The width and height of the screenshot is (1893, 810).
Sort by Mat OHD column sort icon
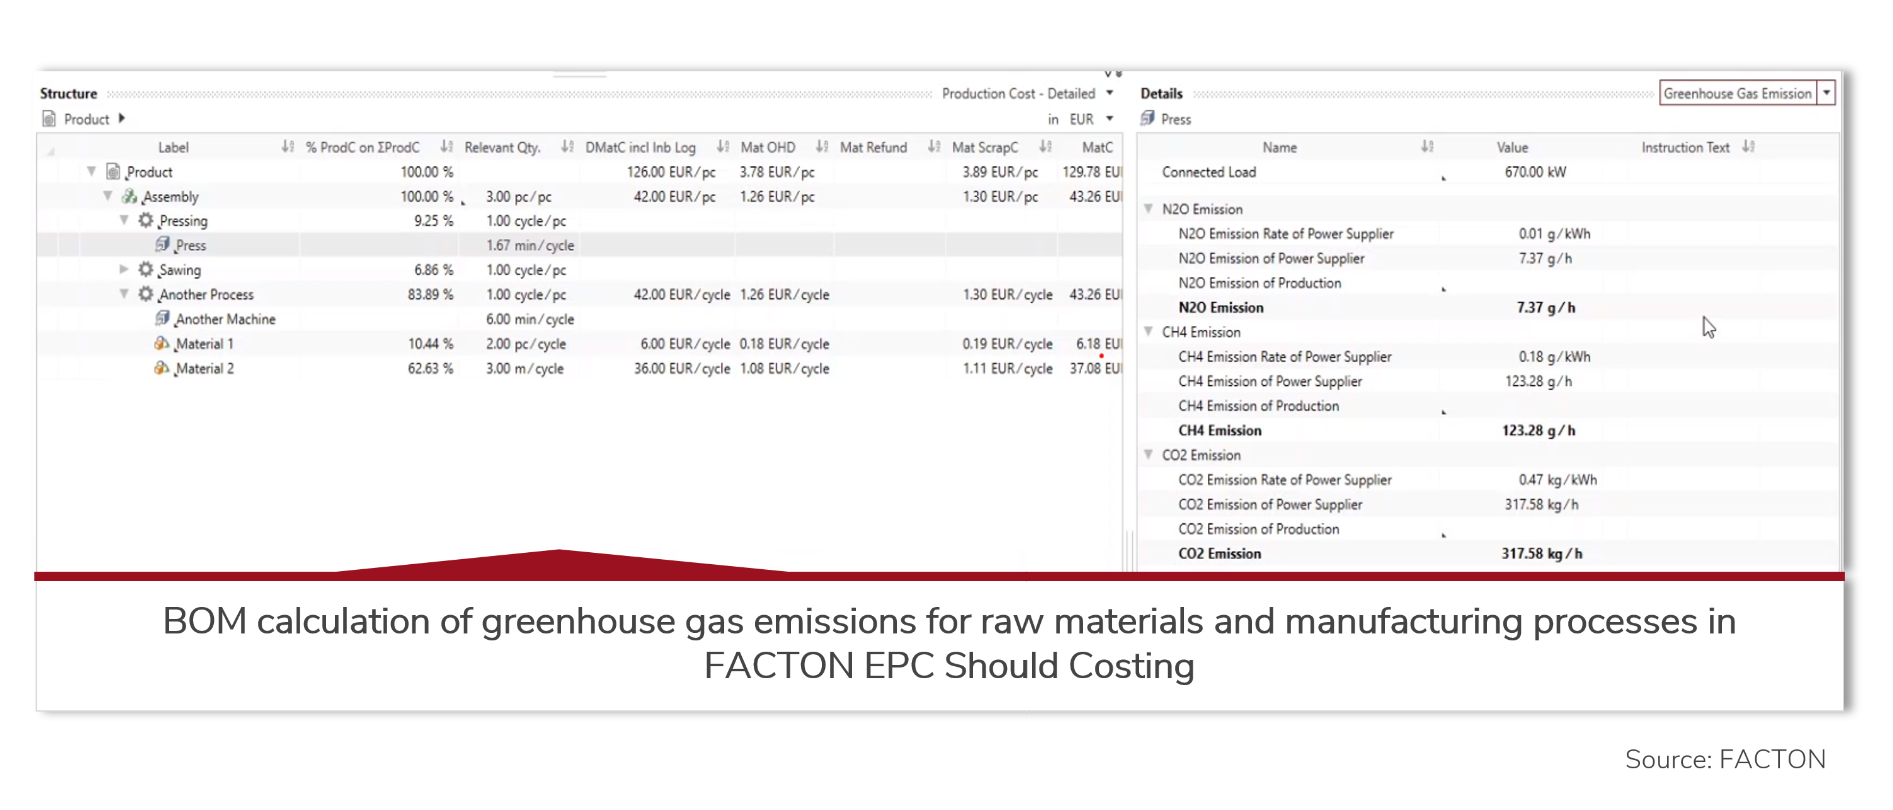pyautogui.click(x=821, y=147)
